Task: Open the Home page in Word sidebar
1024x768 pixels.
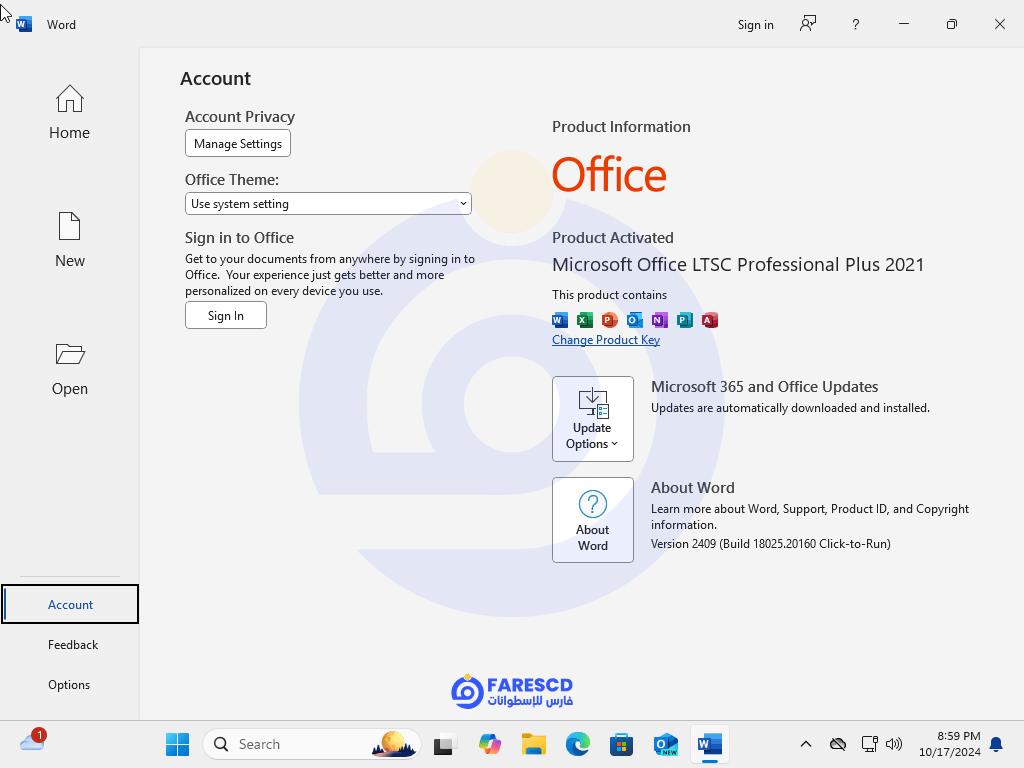Action: click(x=69, y=112)
